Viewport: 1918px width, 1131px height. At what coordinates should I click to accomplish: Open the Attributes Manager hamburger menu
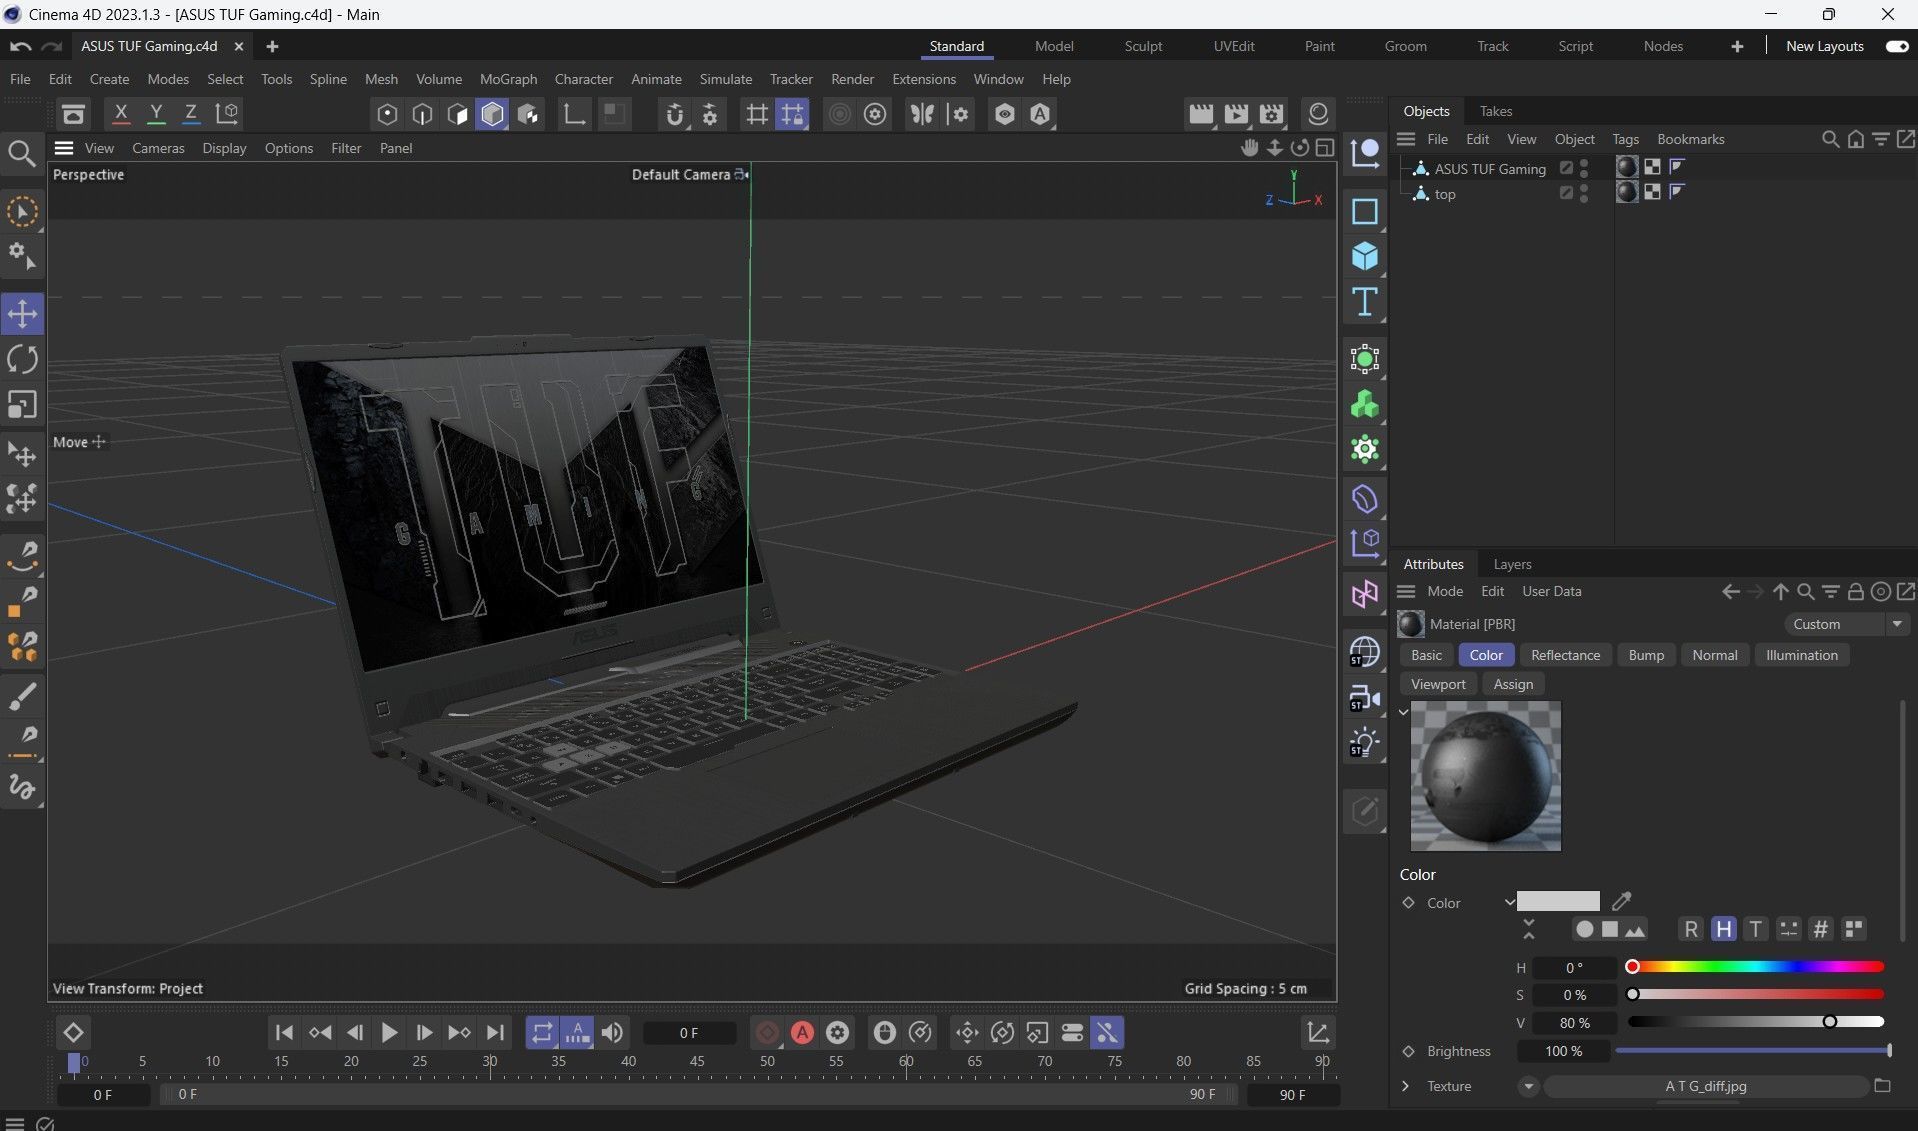point(1406,592)
